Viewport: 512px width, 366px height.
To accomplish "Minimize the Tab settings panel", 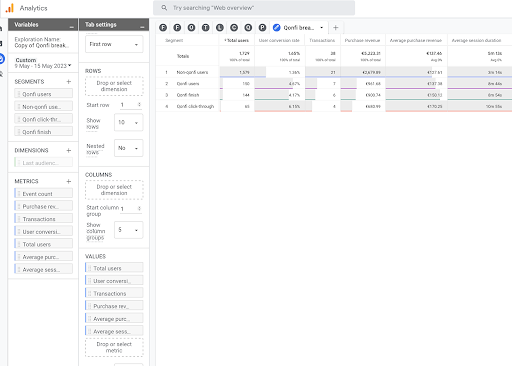I will [142, 25].
